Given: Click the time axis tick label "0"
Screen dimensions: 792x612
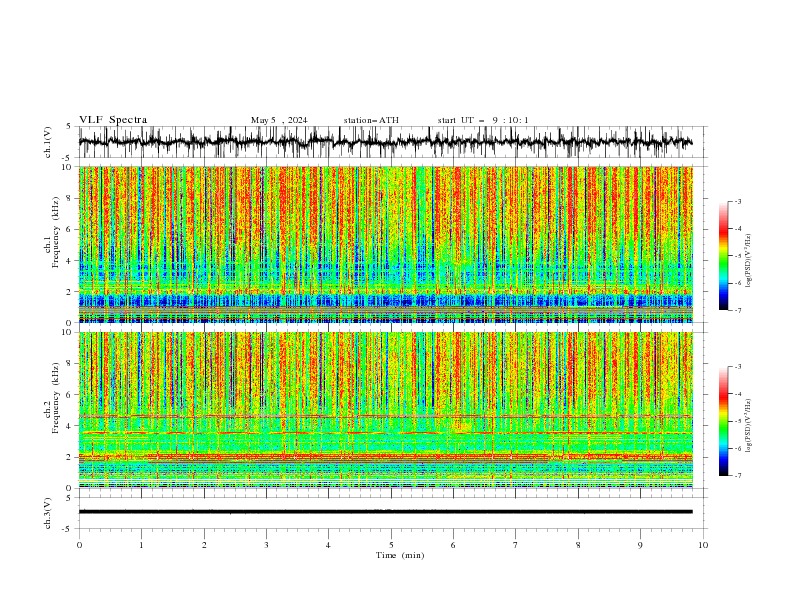Looking at the screenshot, I should 79,545.
